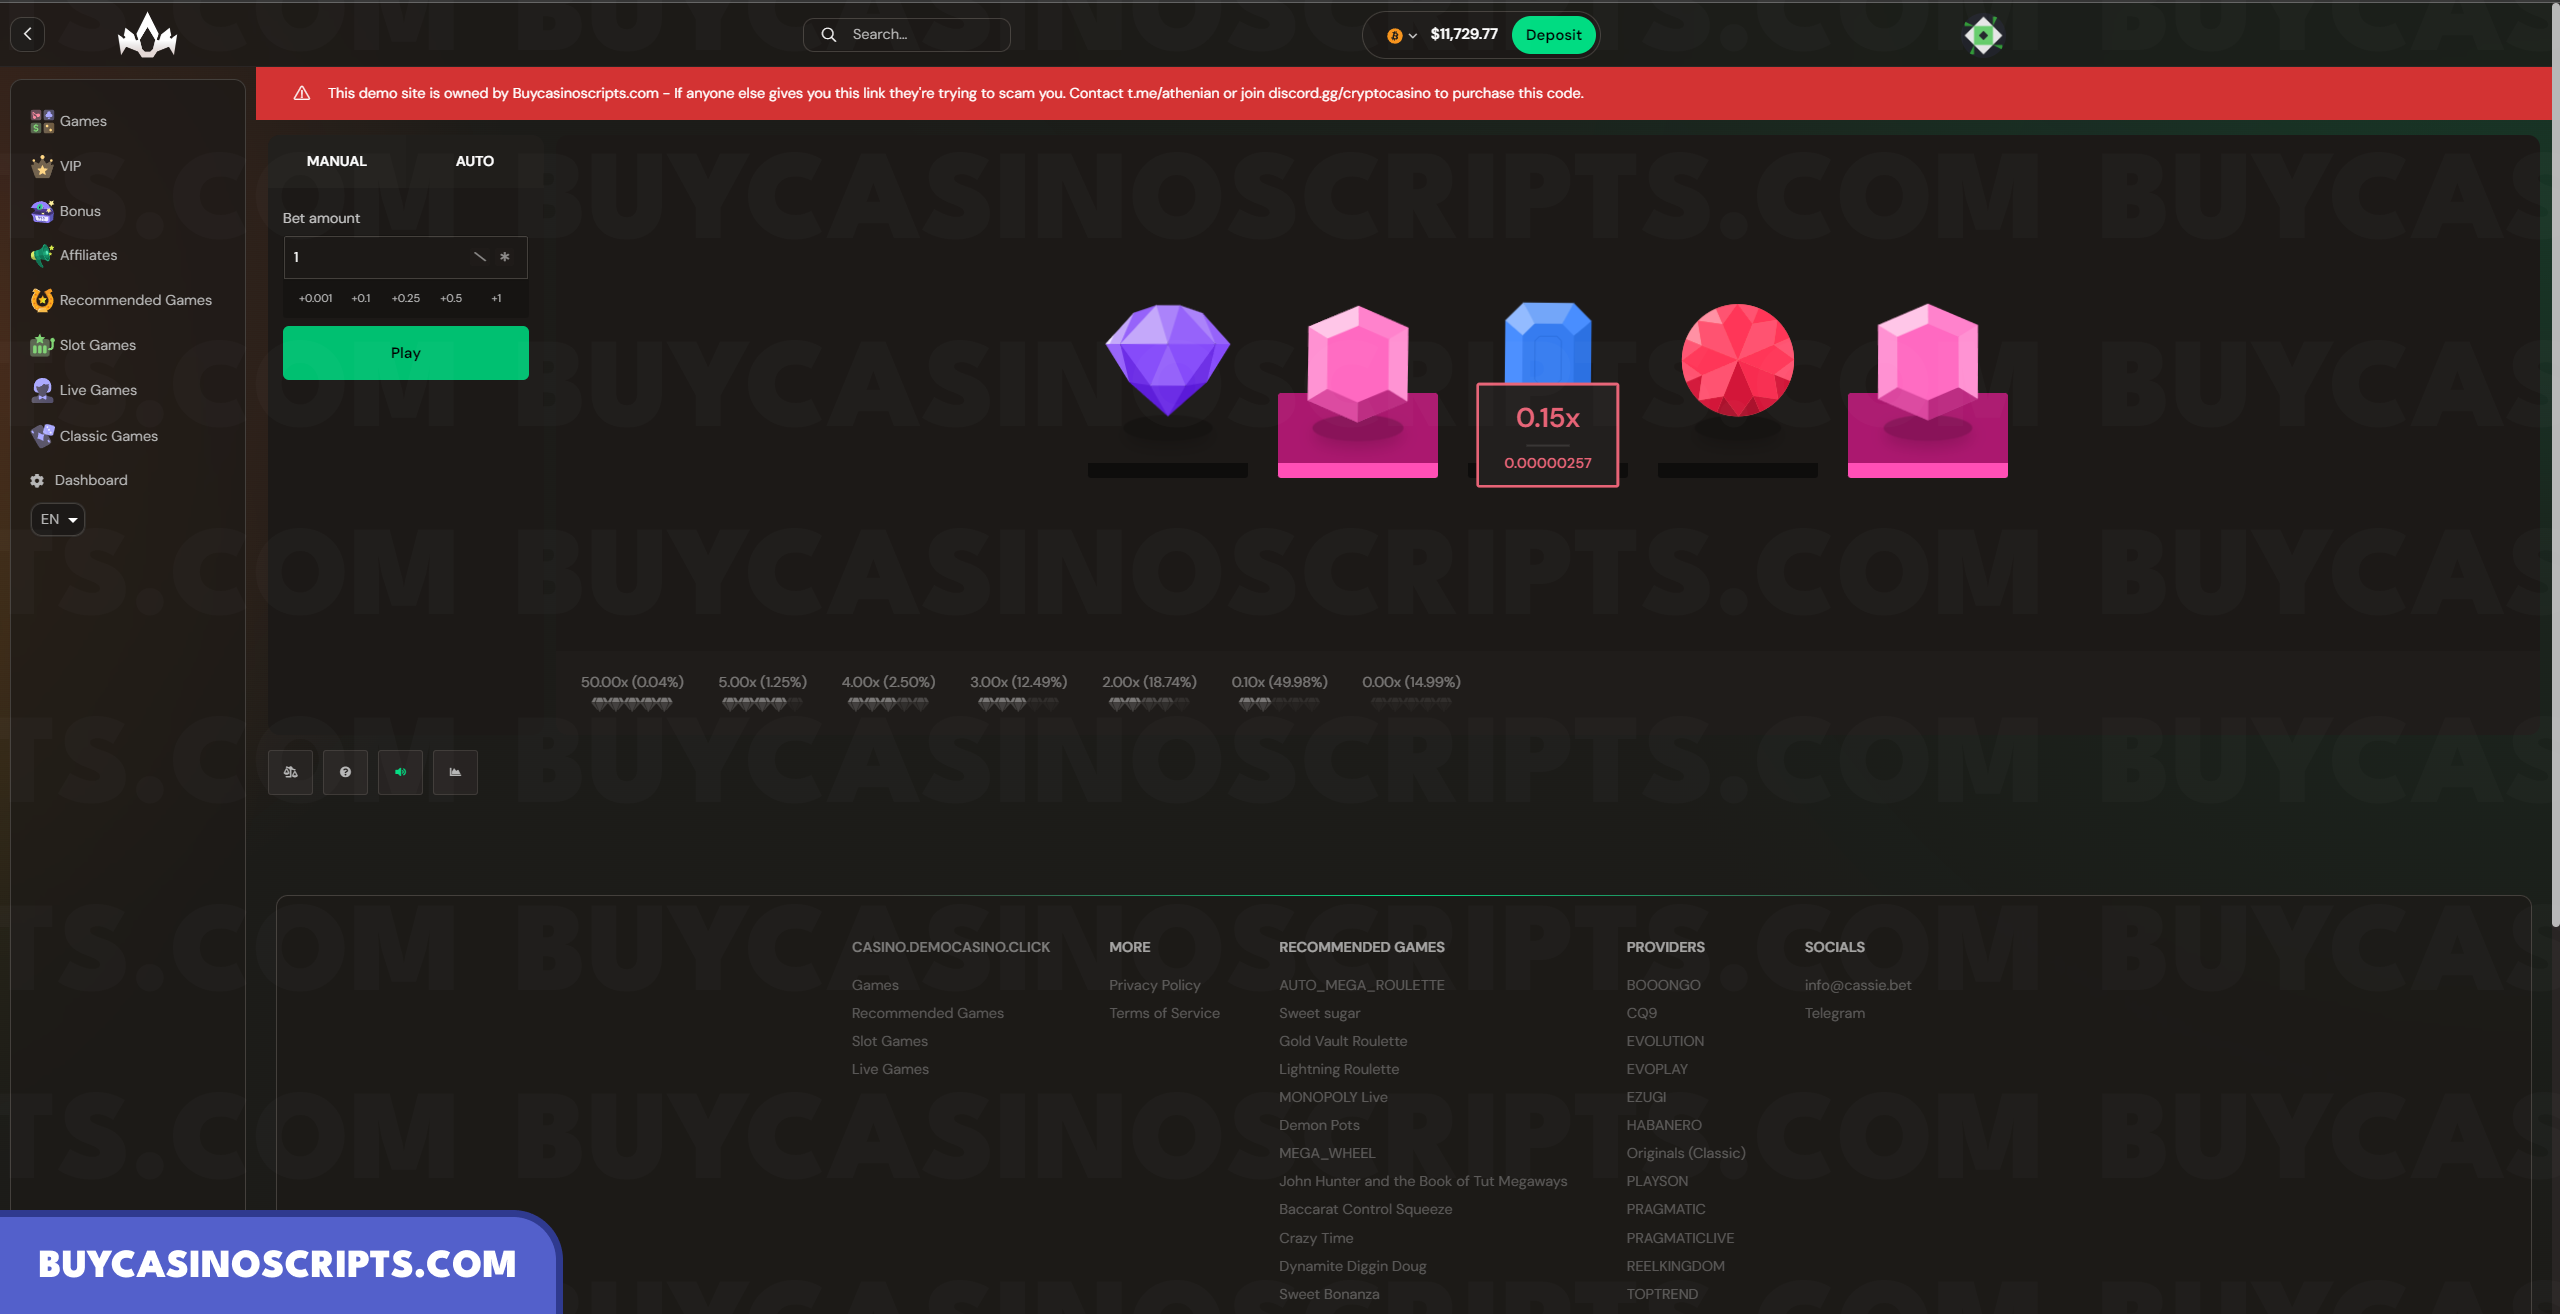Open the provably fair scales icon

pos(290,772)
